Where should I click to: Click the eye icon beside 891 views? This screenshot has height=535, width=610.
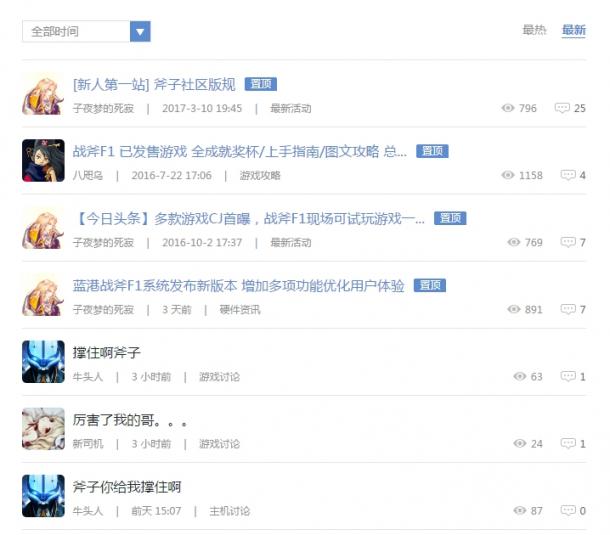(514, 309)
